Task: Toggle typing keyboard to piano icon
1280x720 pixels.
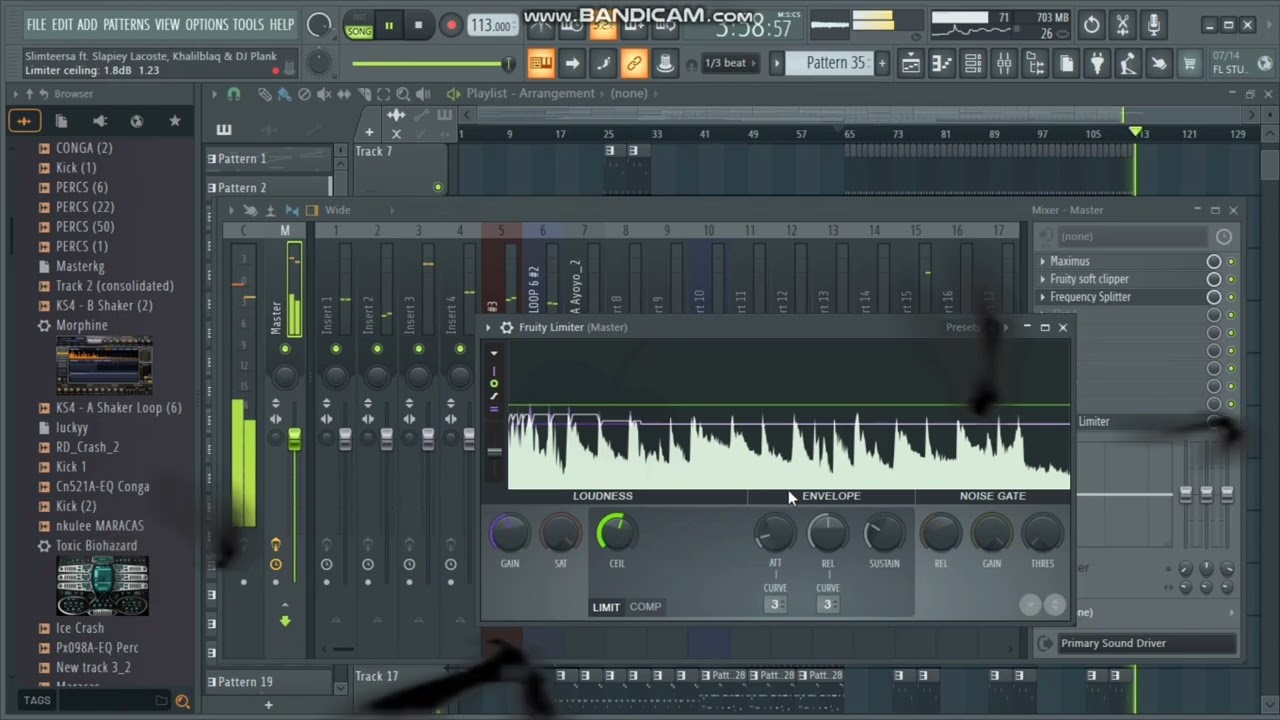Action: click(x=541, y=64)
